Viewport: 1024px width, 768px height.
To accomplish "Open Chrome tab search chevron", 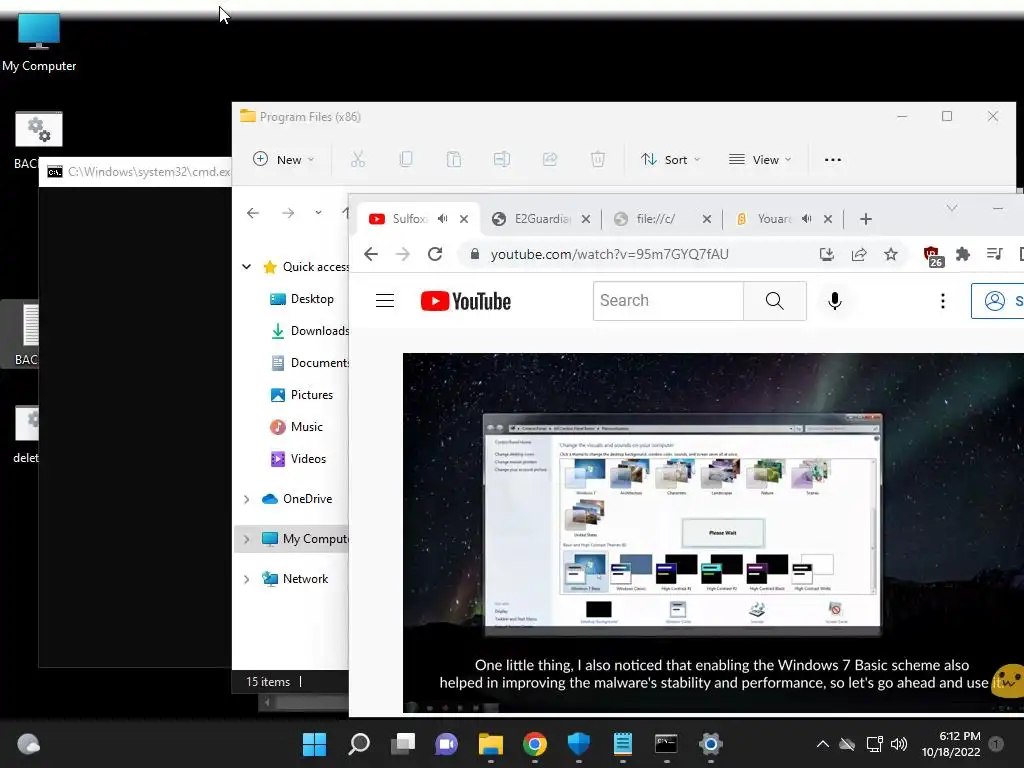I will 952,208.
